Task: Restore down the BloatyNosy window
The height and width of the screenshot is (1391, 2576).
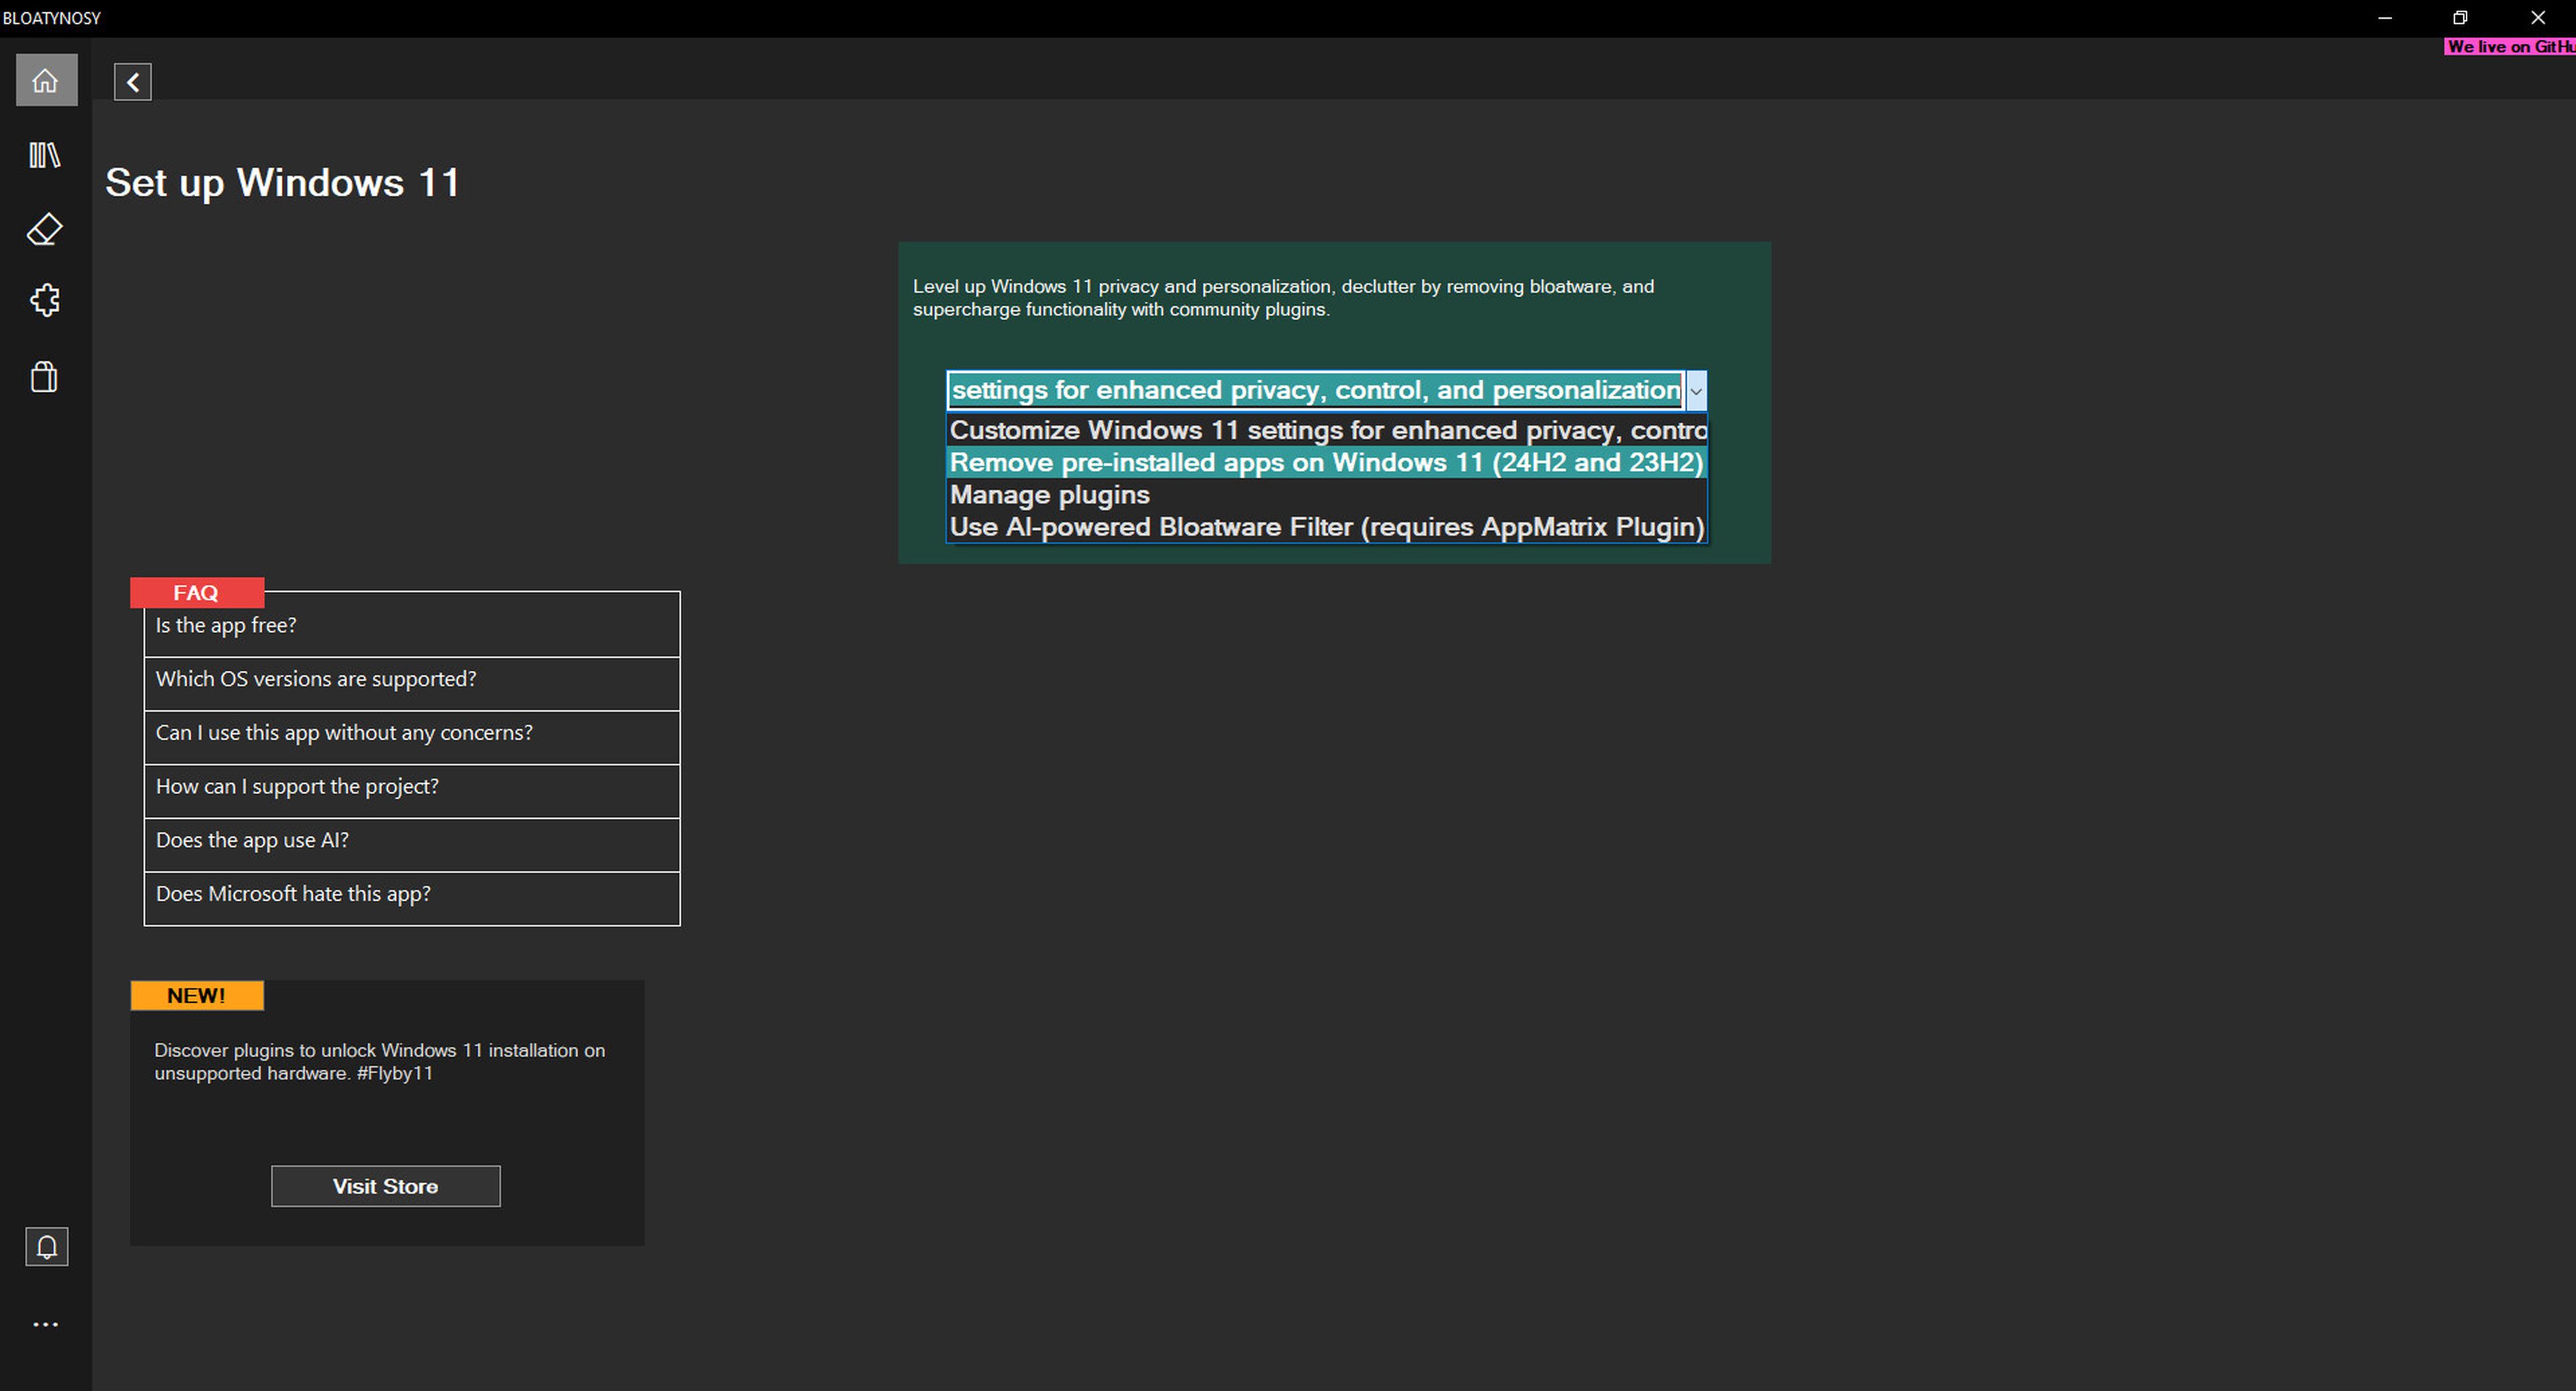Action: pos(2460,18)
